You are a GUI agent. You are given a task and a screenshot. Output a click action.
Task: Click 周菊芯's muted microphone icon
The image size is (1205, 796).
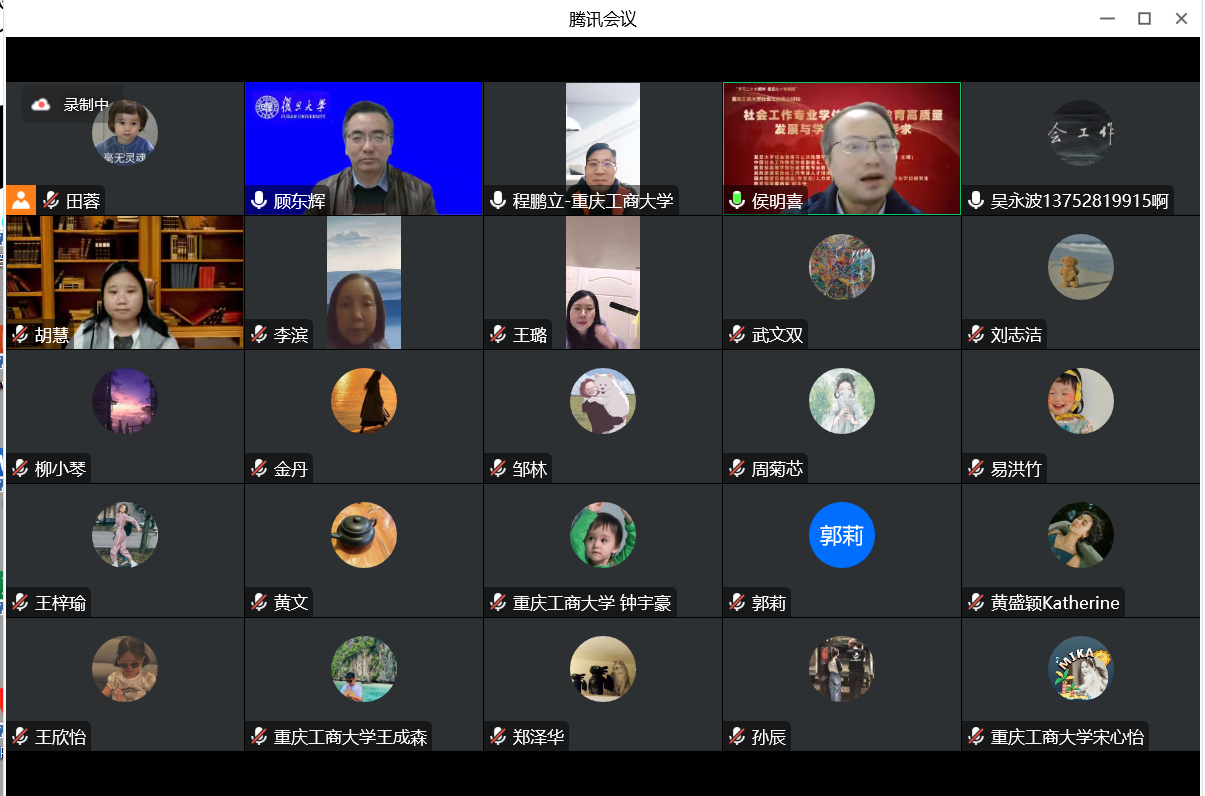pos(736,467)
